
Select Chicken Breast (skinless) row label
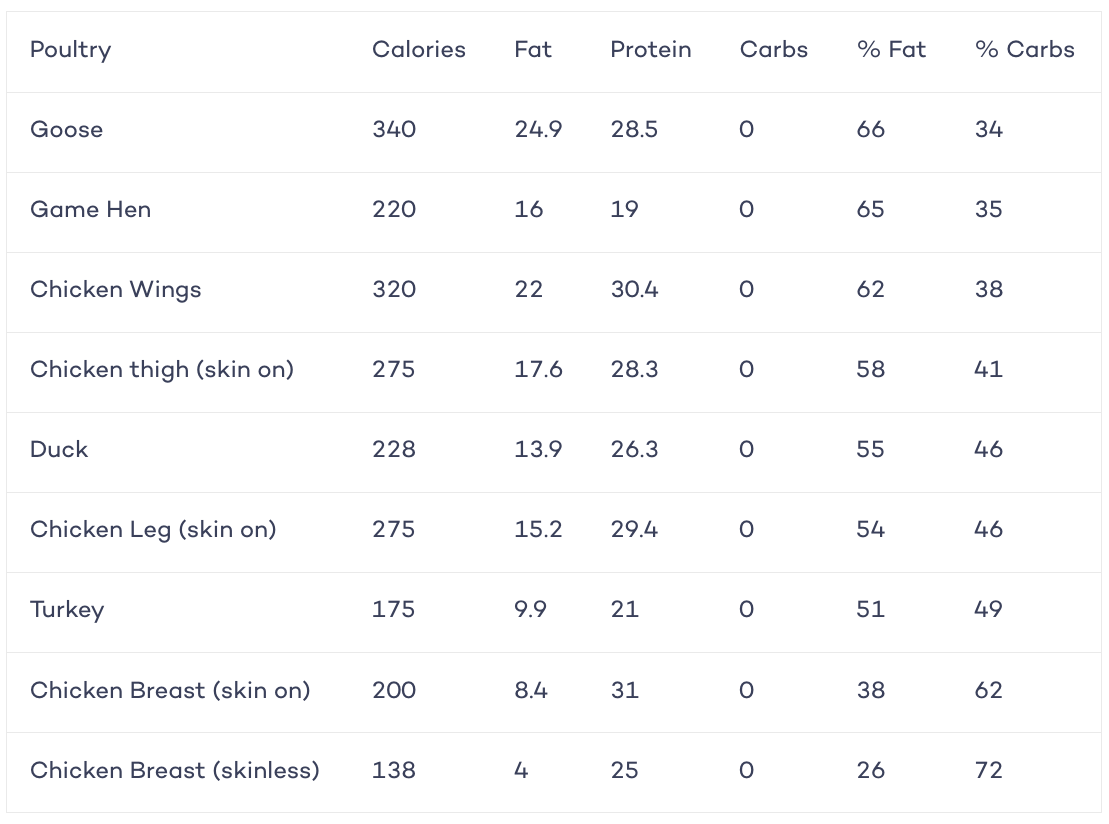[175, 770]
